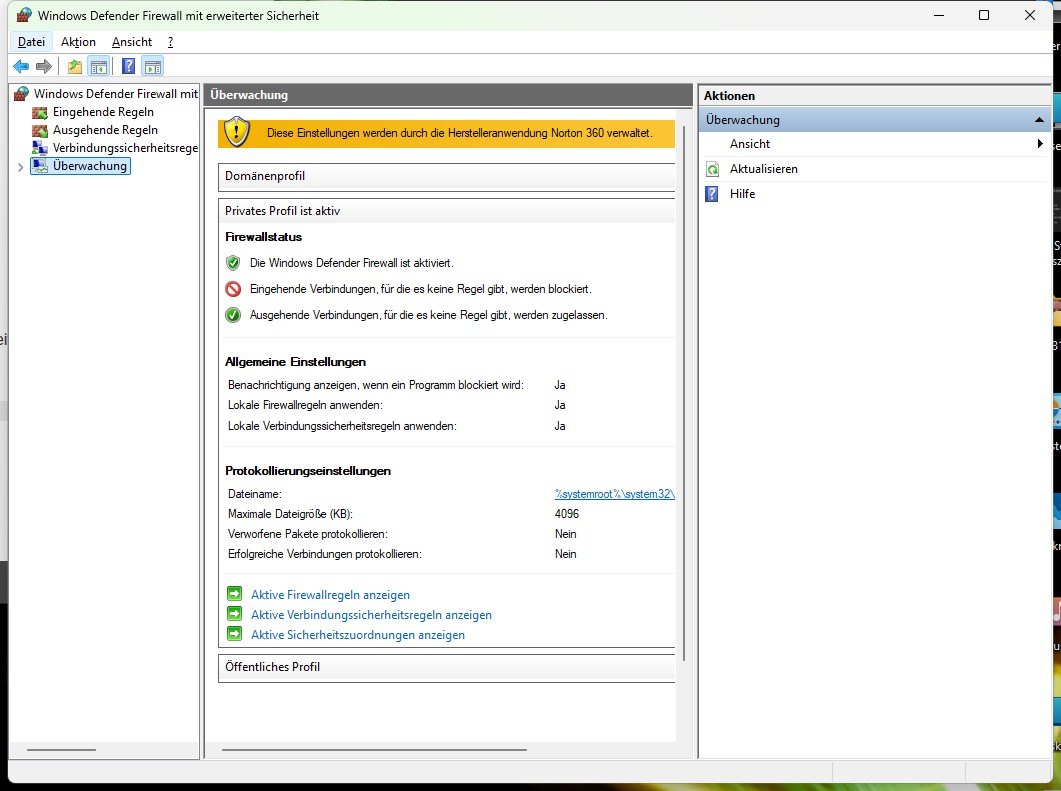Click Aktualisieren in the actions pane
Viewport: 1061px width, 791px height.
(x=763, y=169)
